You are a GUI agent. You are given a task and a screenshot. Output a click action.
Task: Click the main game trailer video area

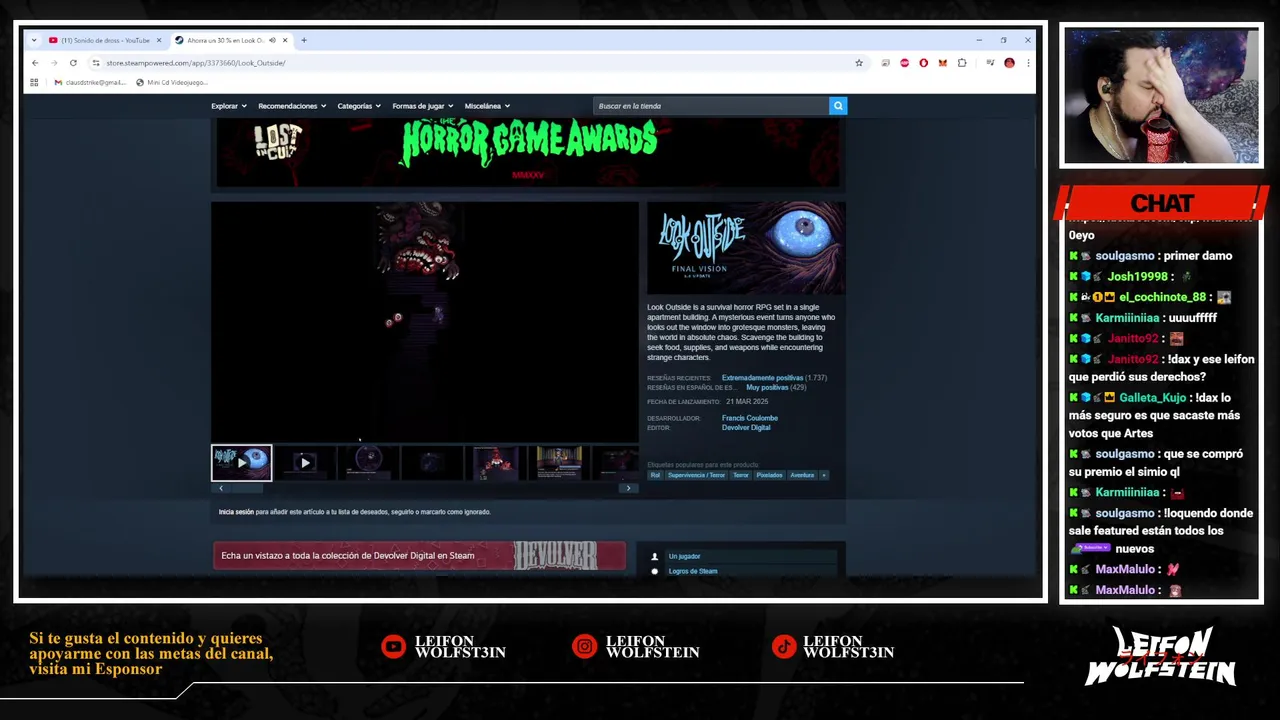point(425,322)
